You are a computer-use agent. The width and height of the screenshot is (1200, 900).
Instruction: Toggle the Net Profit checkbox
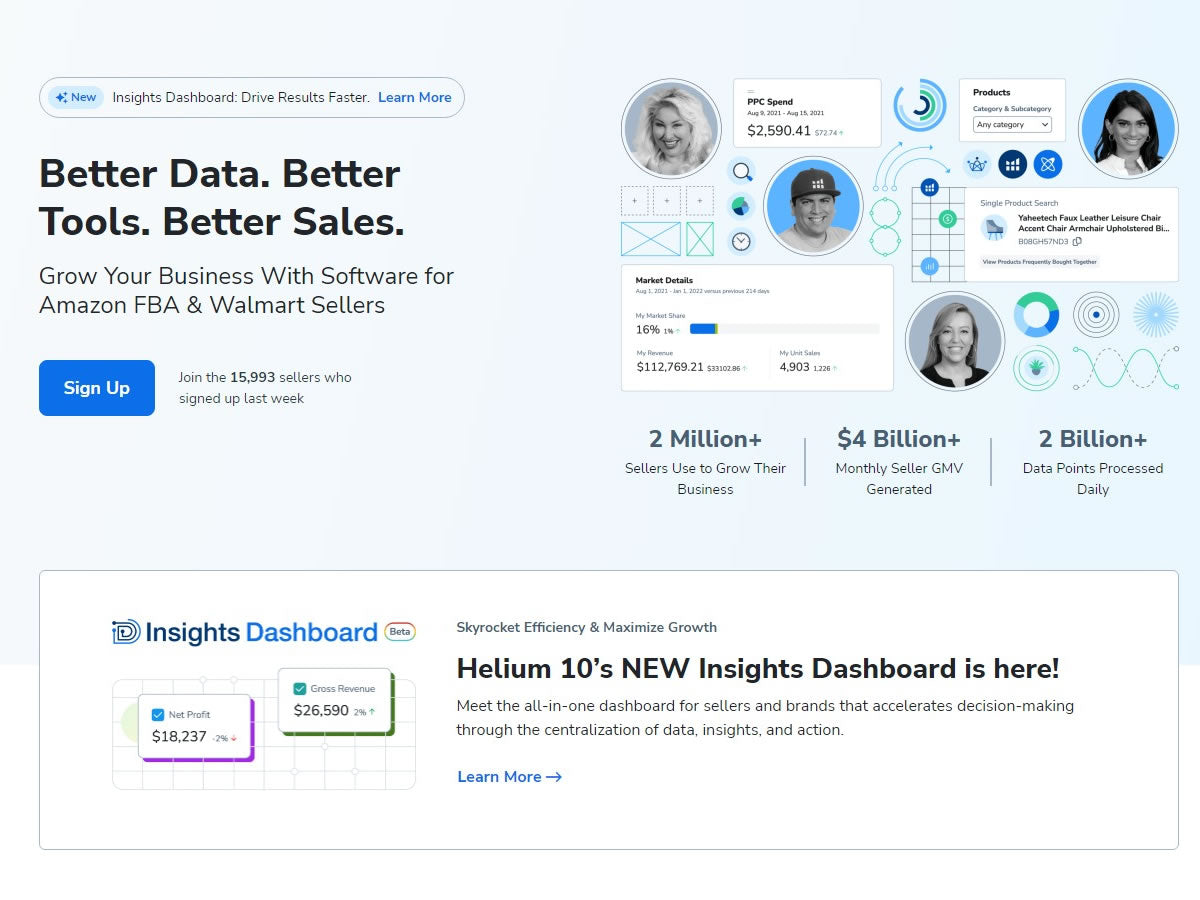coord(158,715)
